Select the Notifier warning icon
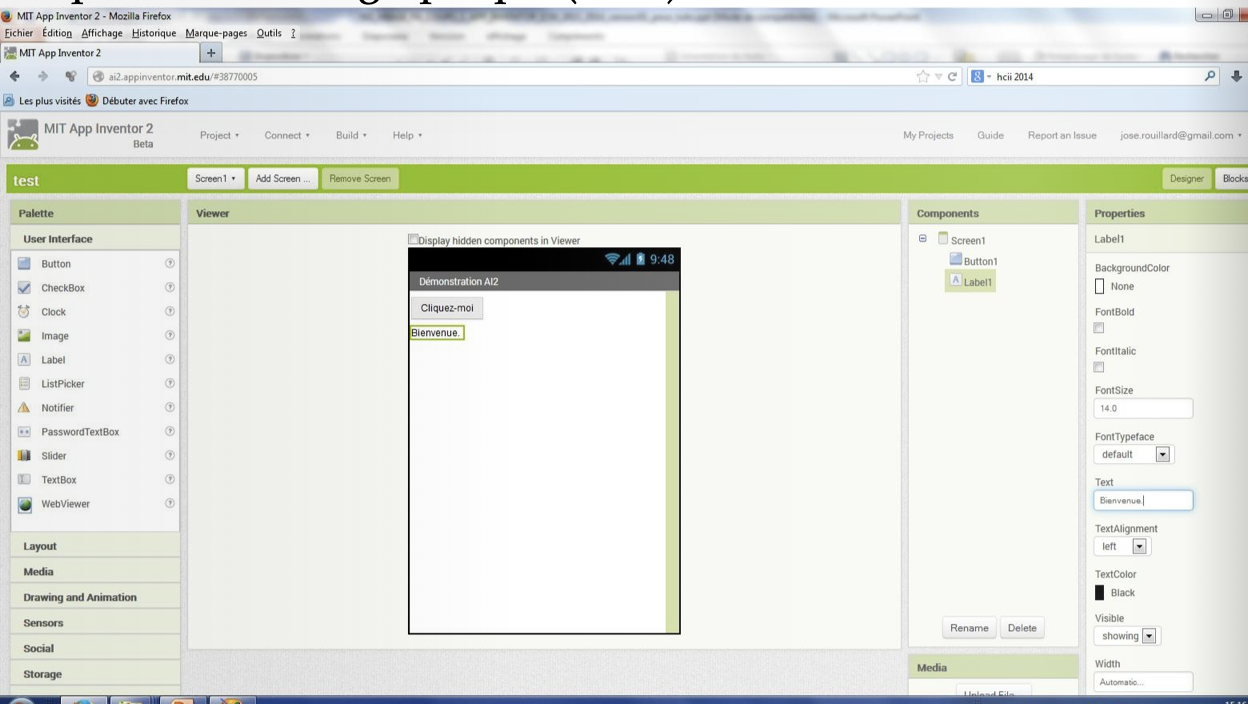Viewport: 1248px width, 704px height. pos(25,408)
